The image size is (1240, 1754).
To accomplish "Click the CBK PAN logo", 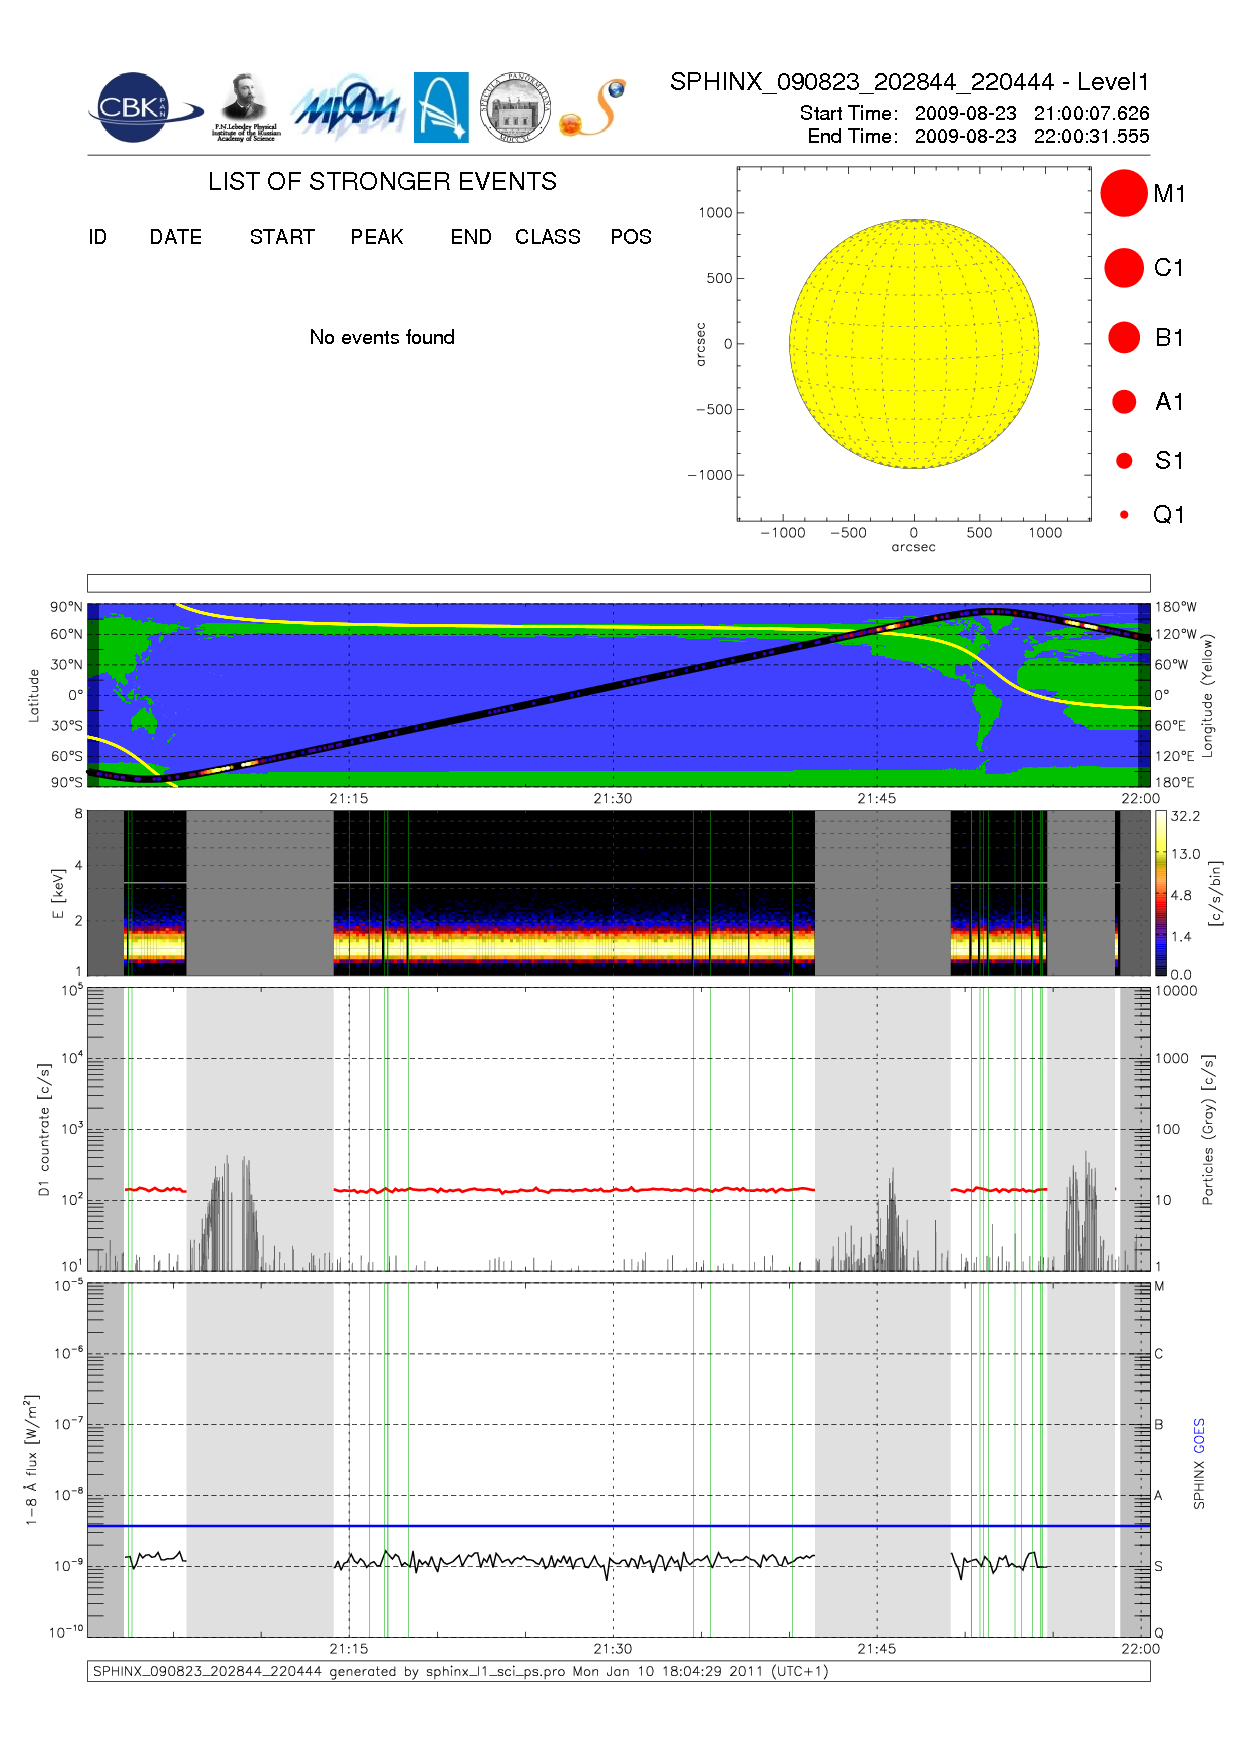I will tap(140, 108).
